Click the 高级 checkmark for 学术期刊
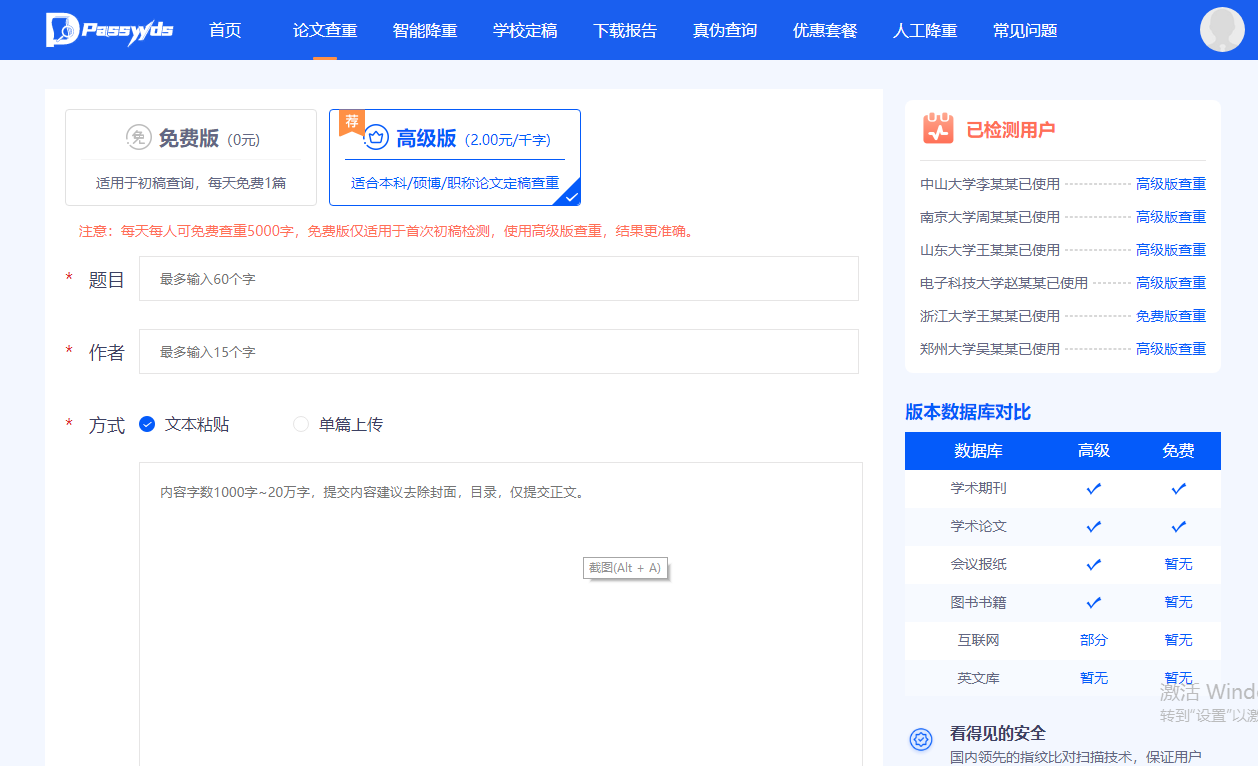1258x766 pixels. tap(1093, 488)
